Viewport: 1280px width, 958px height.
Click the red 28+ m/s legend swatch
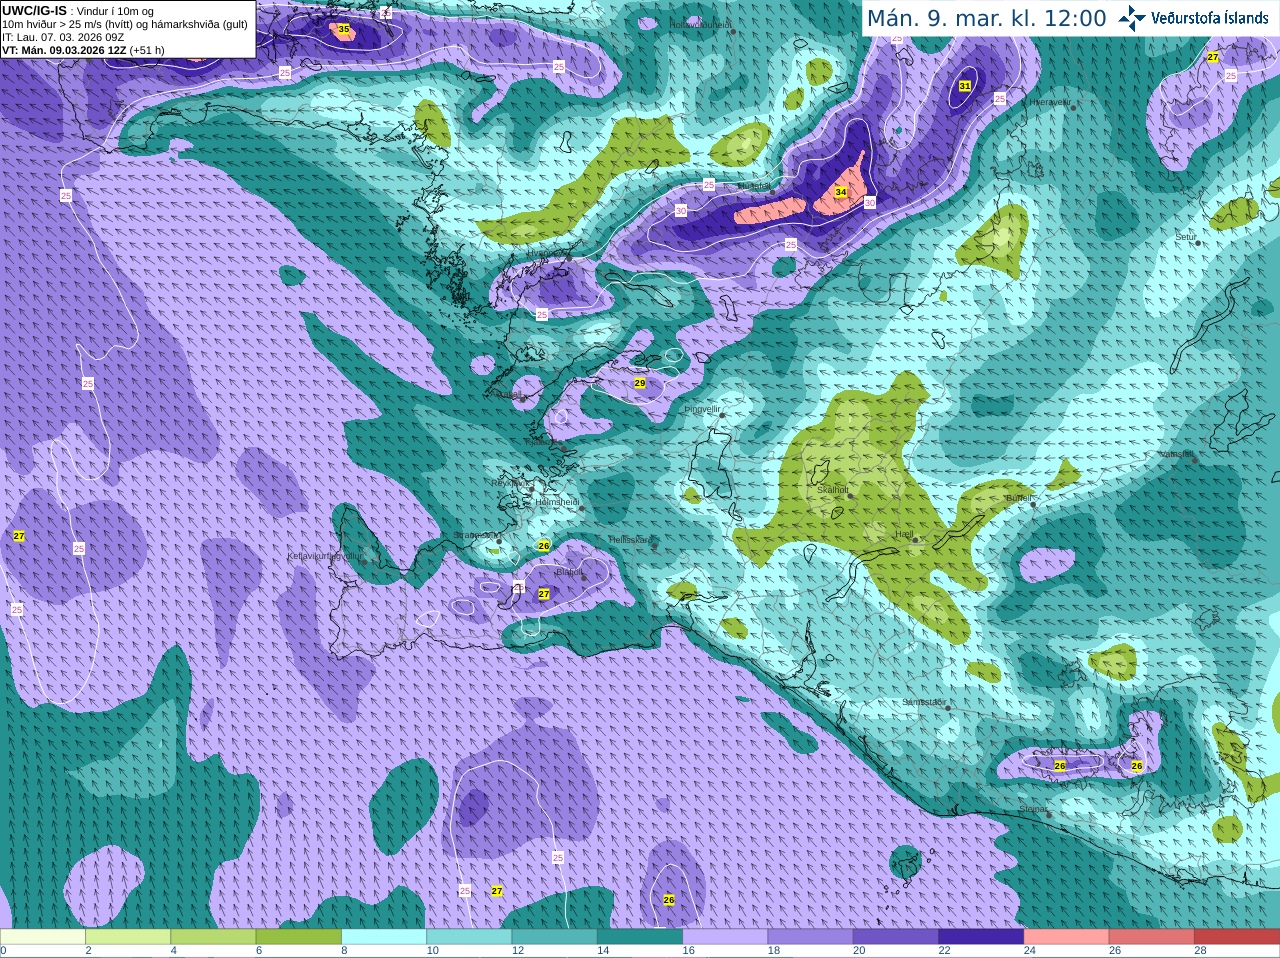(x=1237, y=937)
